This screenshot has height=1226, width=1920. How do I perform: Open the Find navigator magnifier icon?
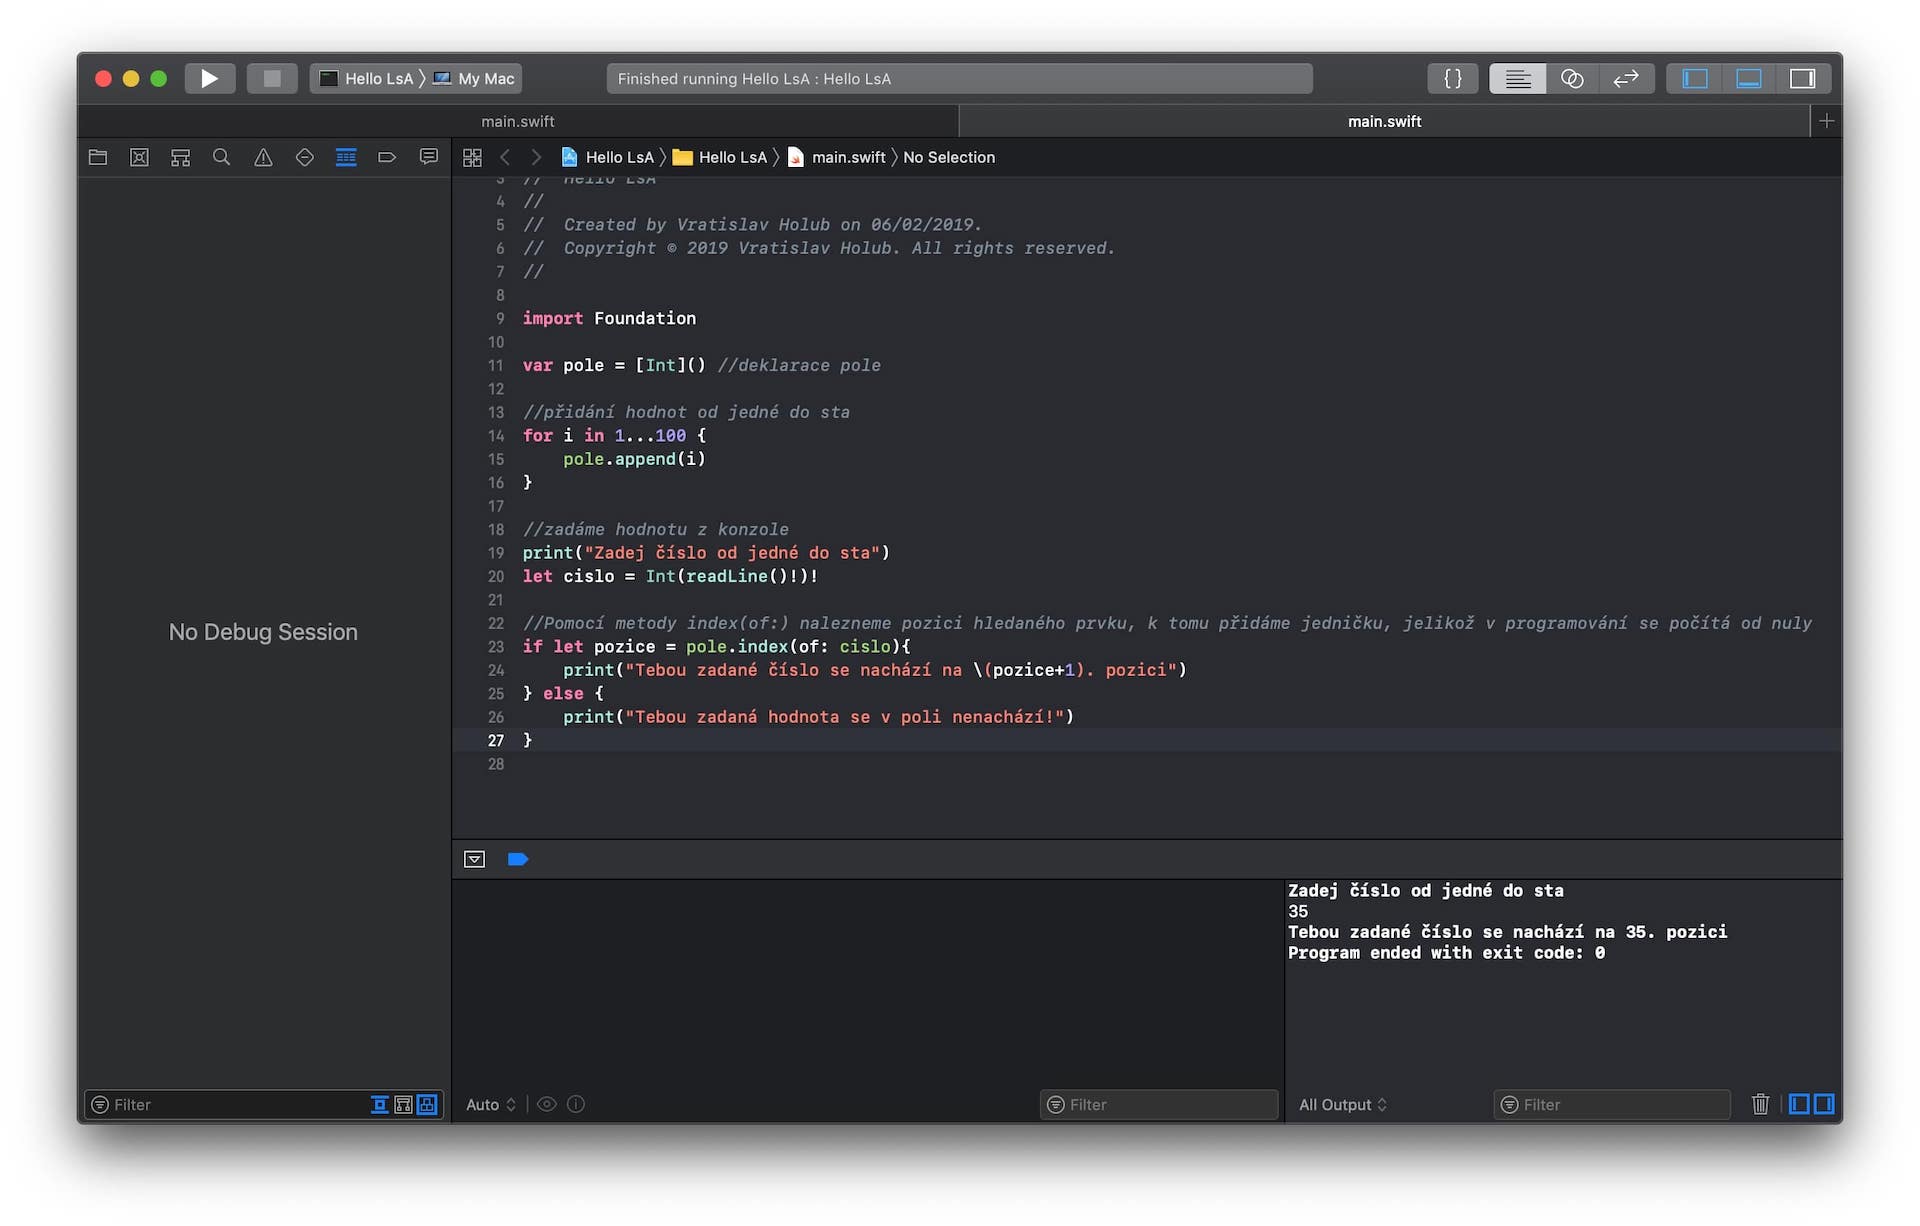222,157
